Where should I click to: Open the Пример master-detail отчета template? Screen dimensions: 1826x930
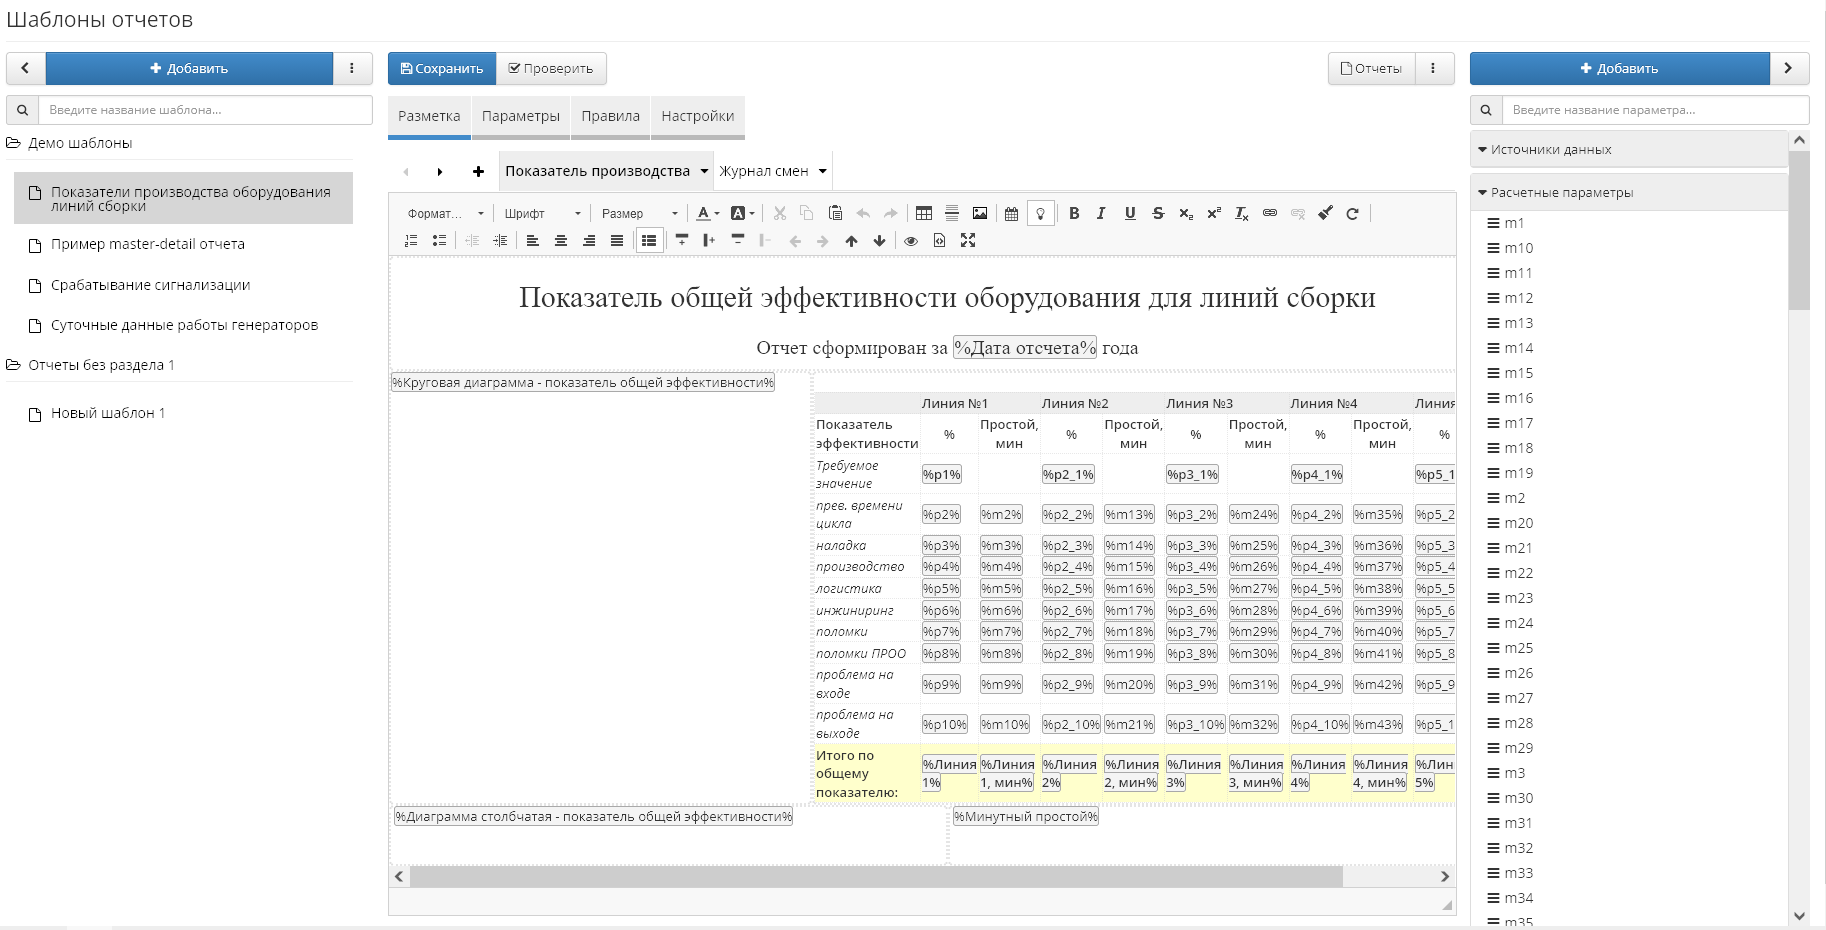tap(148, 244)
